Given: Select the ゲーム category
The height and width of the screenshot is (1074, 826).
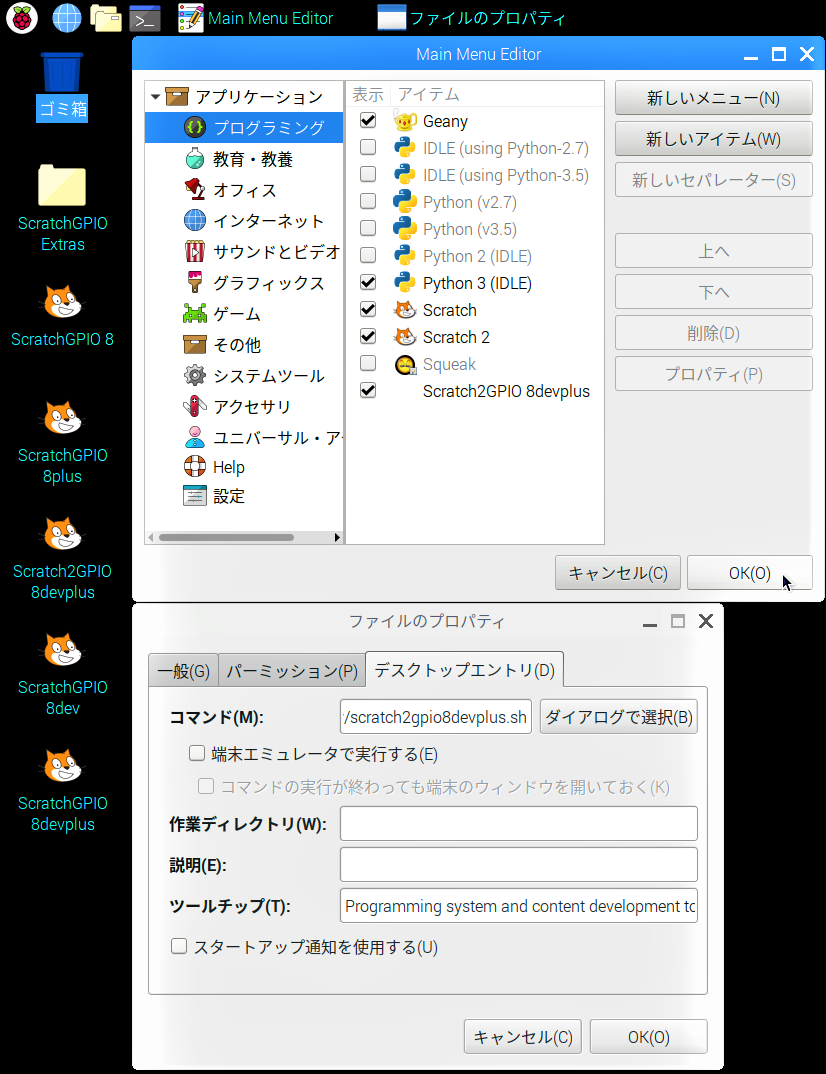Looking at the screenshot, I should click(244, 313).
